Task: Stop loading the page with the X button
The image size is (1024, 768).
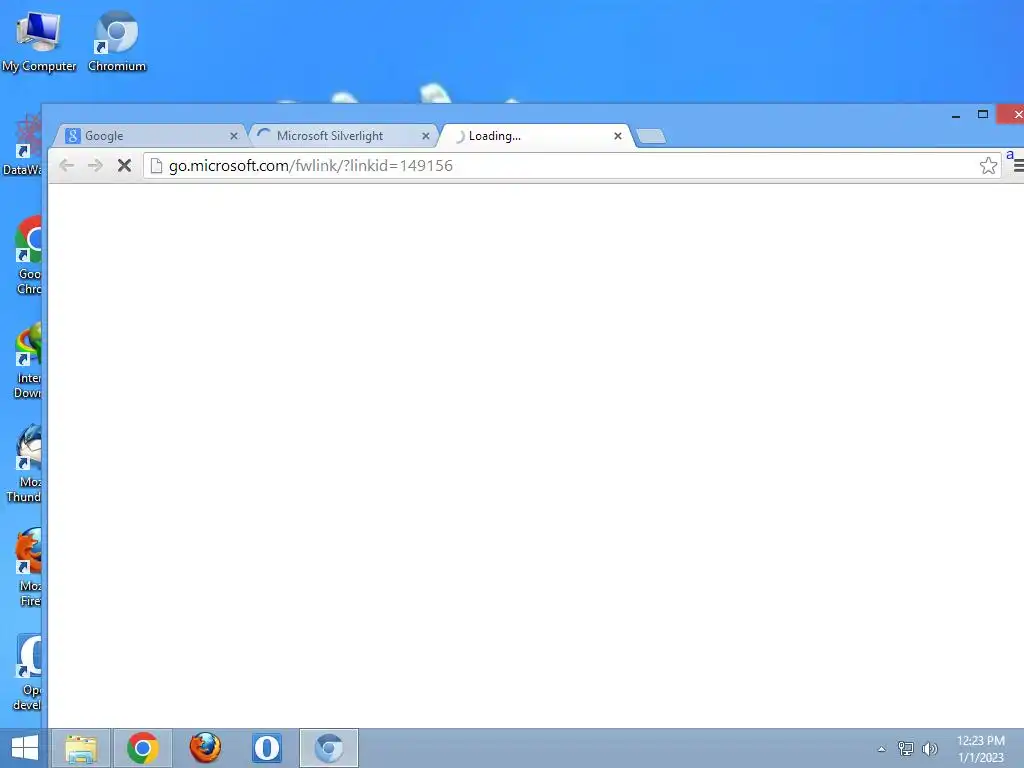Action: point(124,165)
